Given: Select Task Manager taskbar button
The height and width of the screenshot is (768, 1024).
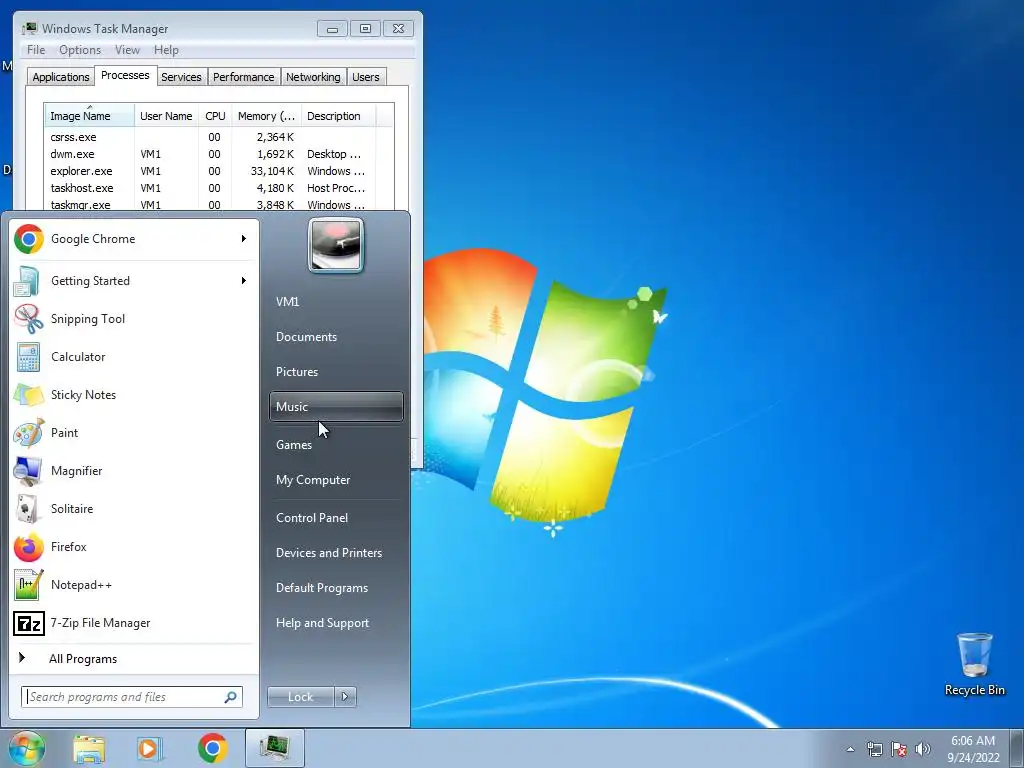Looking at the screenshot, I should click(275, 748).
